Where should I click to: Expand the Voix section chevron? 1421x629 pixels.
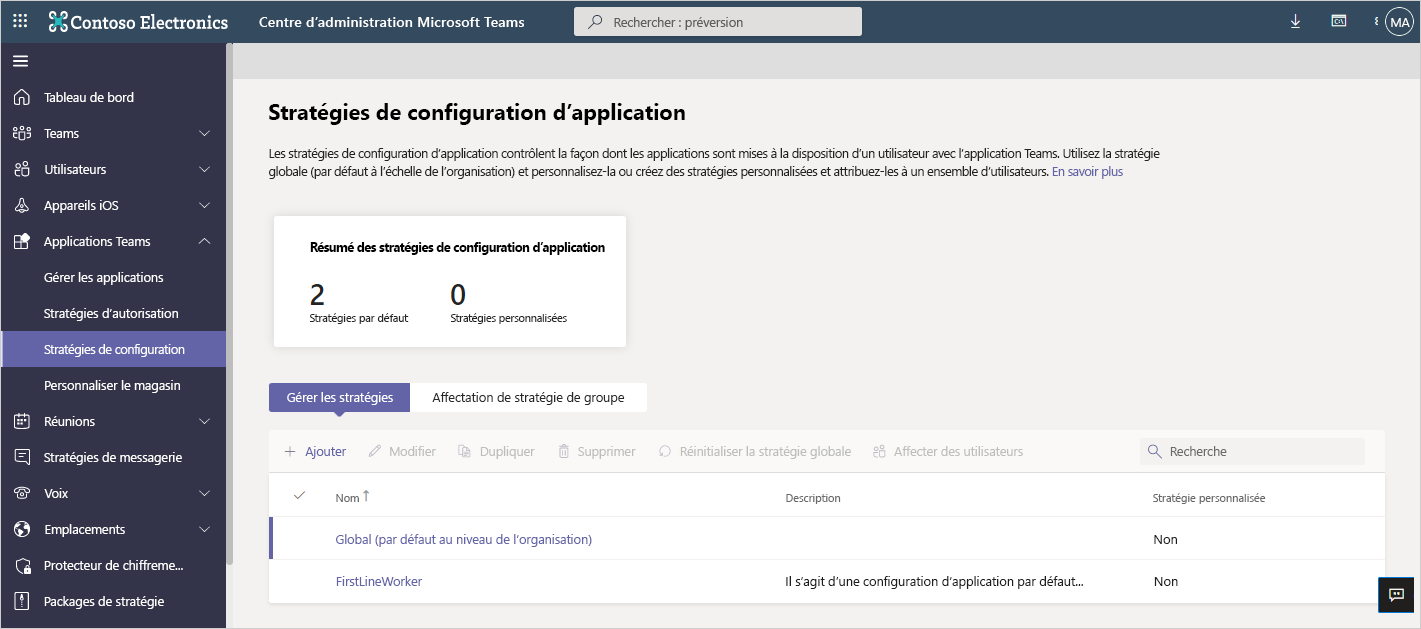click(x=205, y=493)
